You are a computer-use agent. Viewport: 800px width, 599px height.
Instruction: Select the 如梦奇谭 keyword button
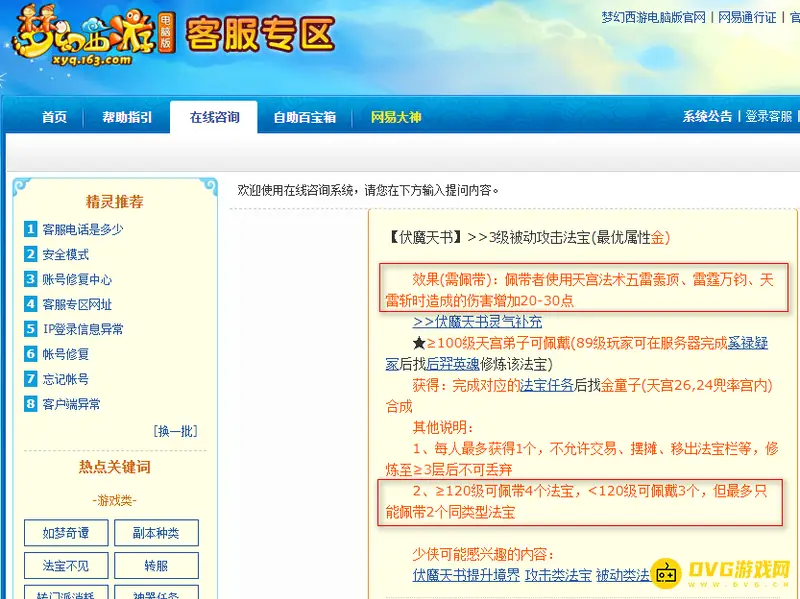tap(66, 533)
